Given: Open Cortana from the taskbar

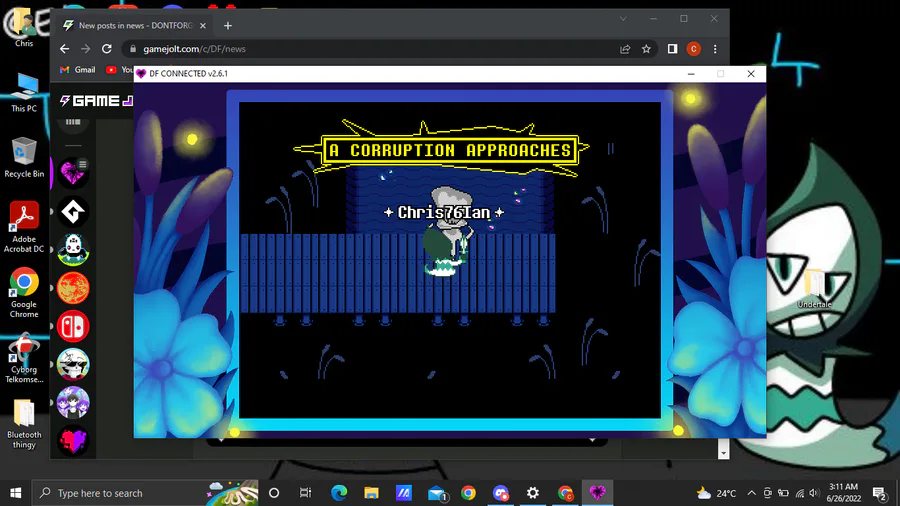Looking at the screenshot, I should (x=274, y=493).
